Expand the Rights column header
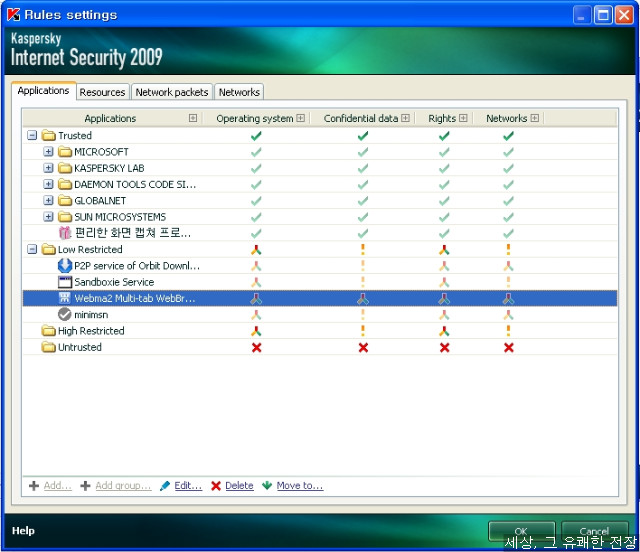This screenshot has width=640, height=552. coord(463,118)
